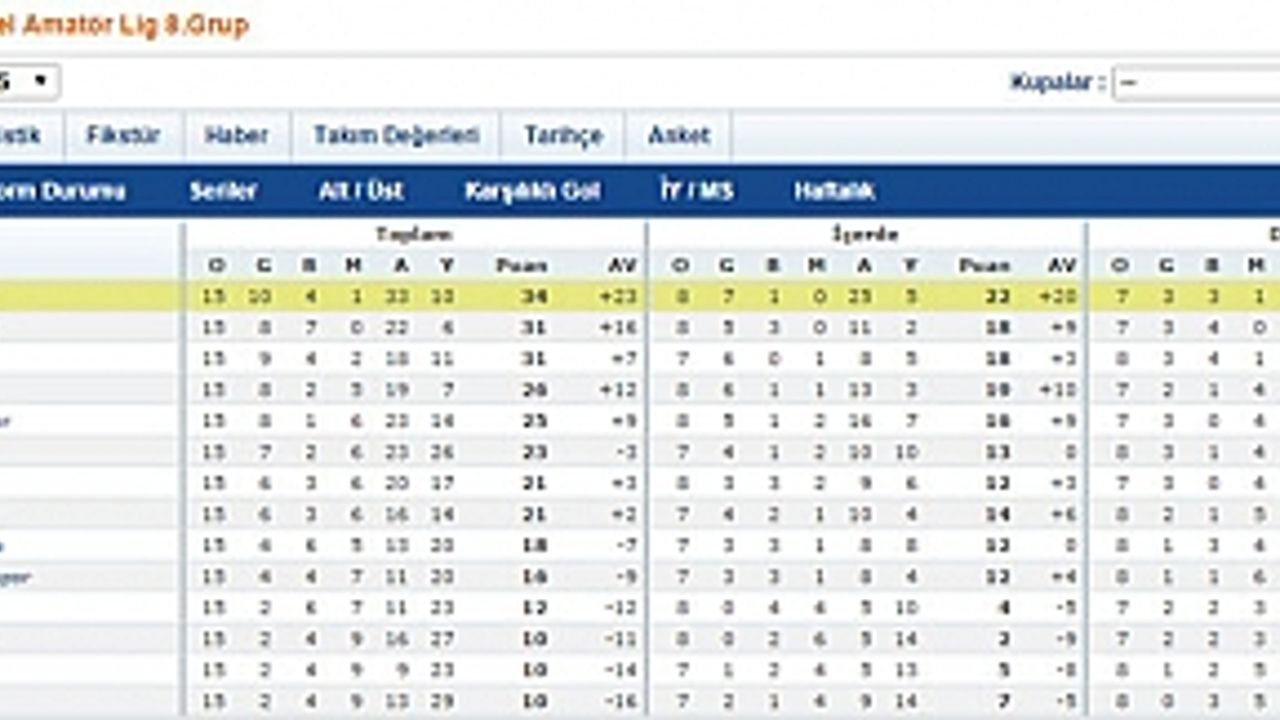
Task: Open the Fikstür tab
Action: point(123,135)
